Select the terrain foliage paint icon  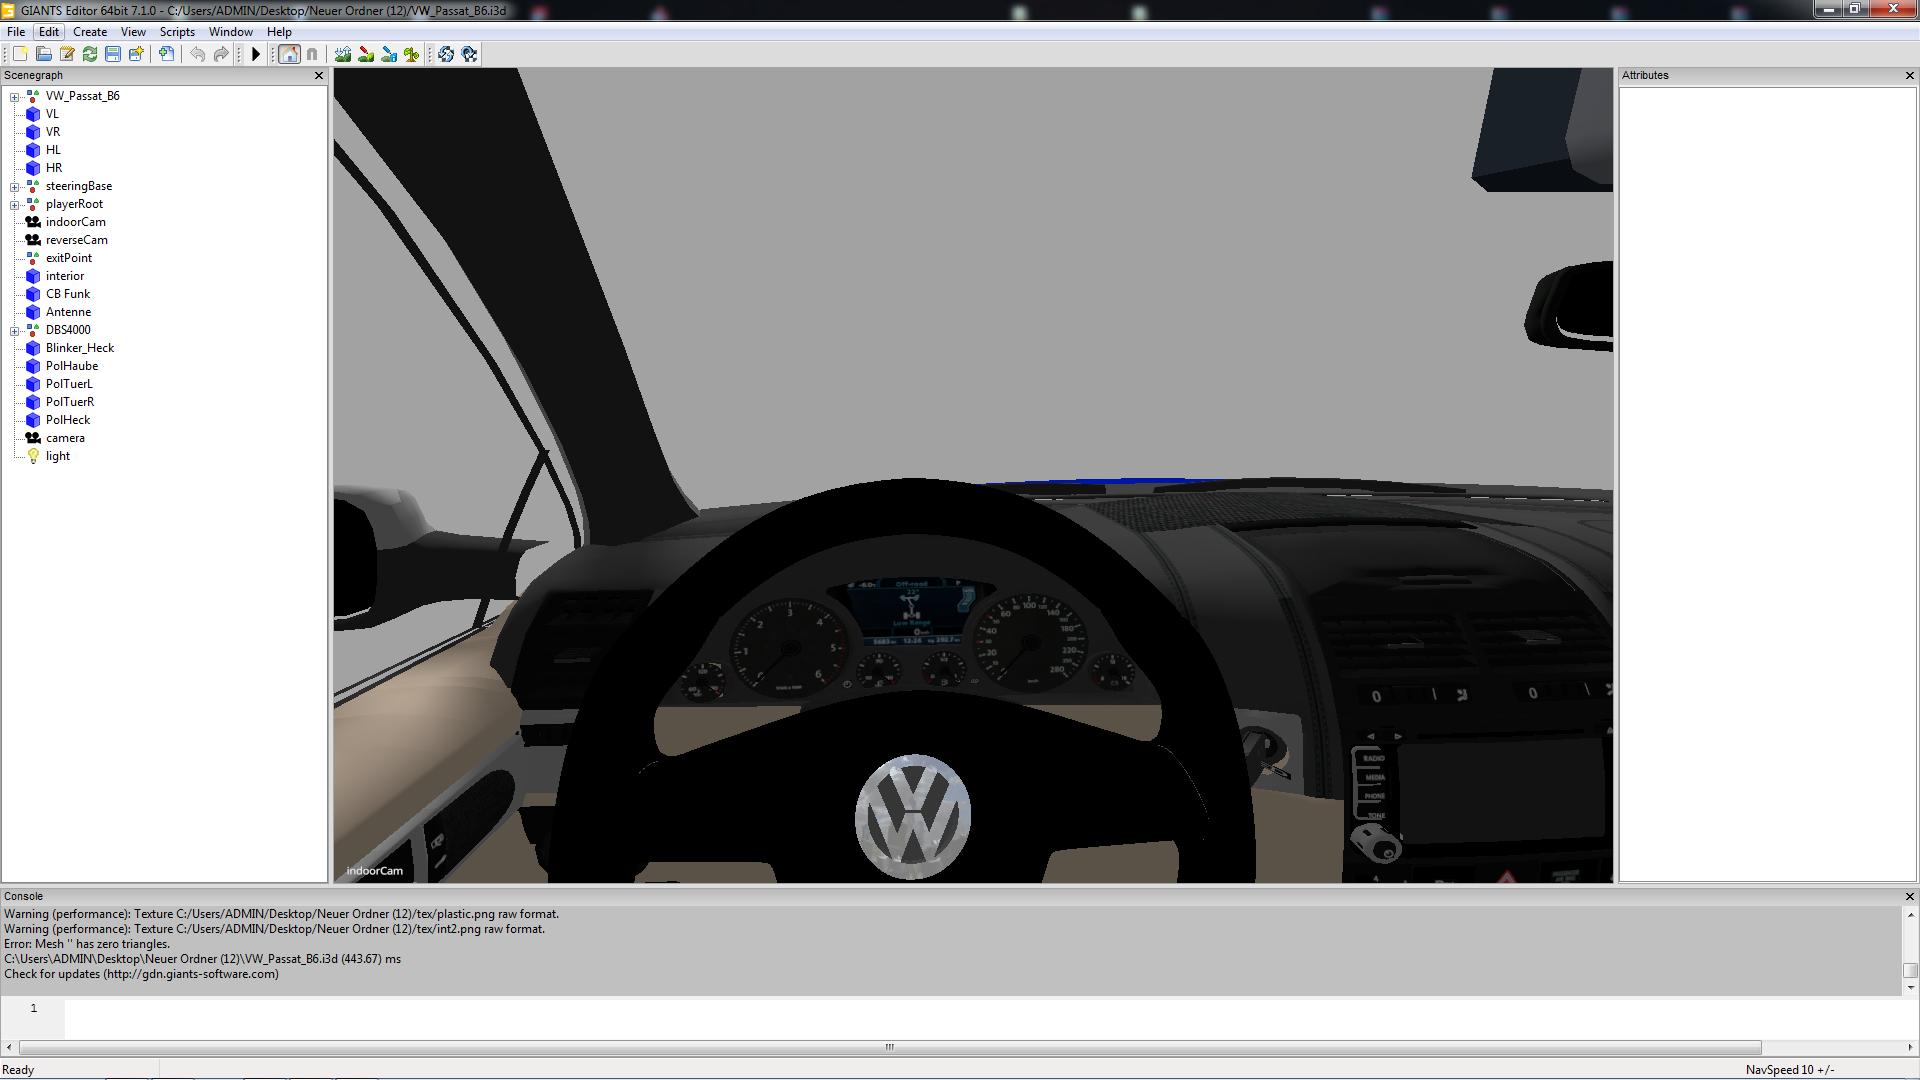412,54
